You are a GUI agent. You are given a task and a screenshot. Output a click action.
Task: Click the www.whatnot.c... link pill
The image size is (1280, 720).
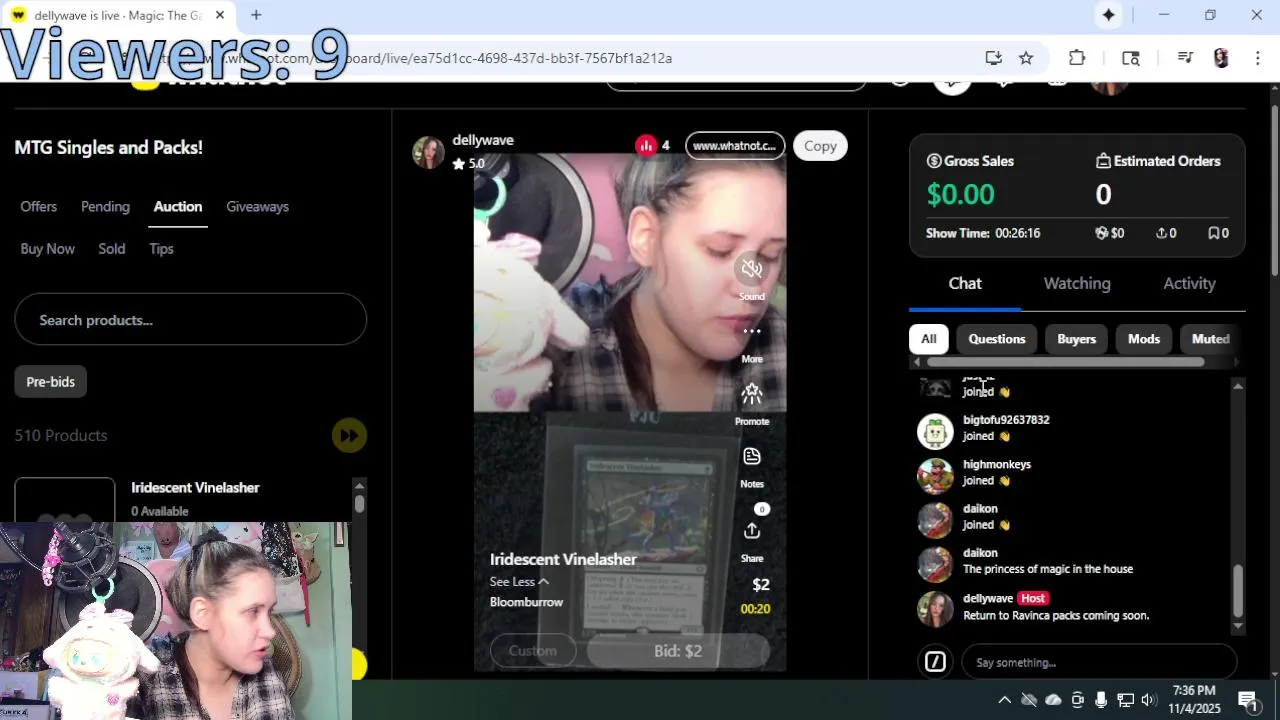pyautogui.click(x=734, y=146)
